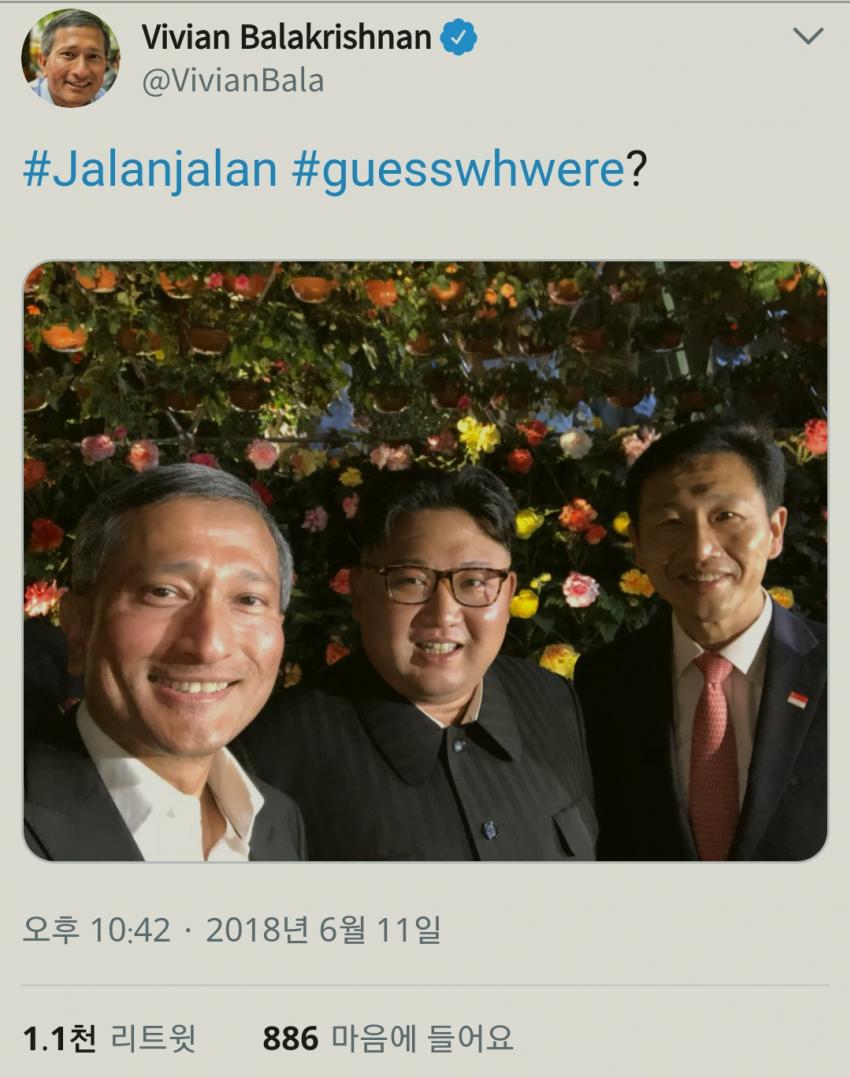Tap the question mark after the hashtags
Image resolution: width=850 pixels, height=1077 pixels.
(636, 170)
